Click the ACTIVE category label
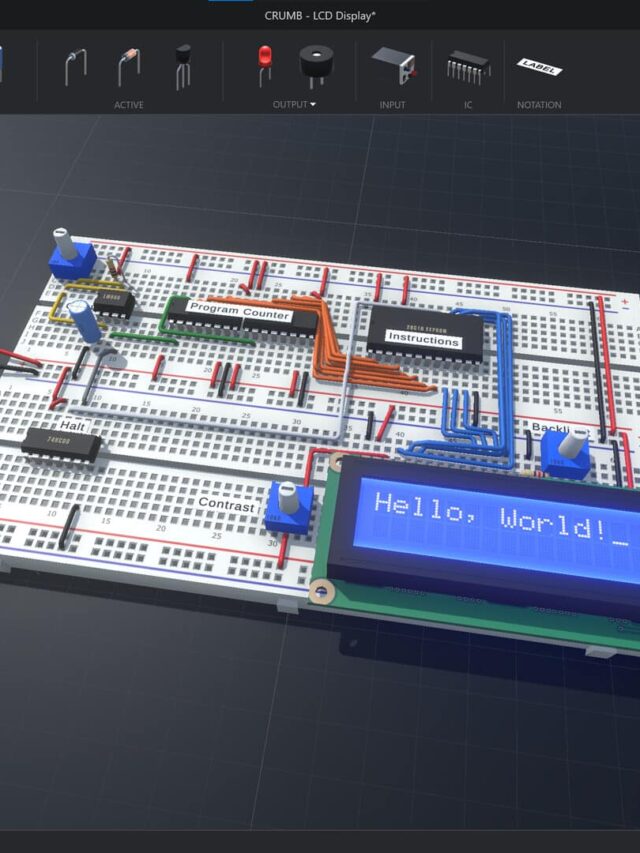 (129, 105)
